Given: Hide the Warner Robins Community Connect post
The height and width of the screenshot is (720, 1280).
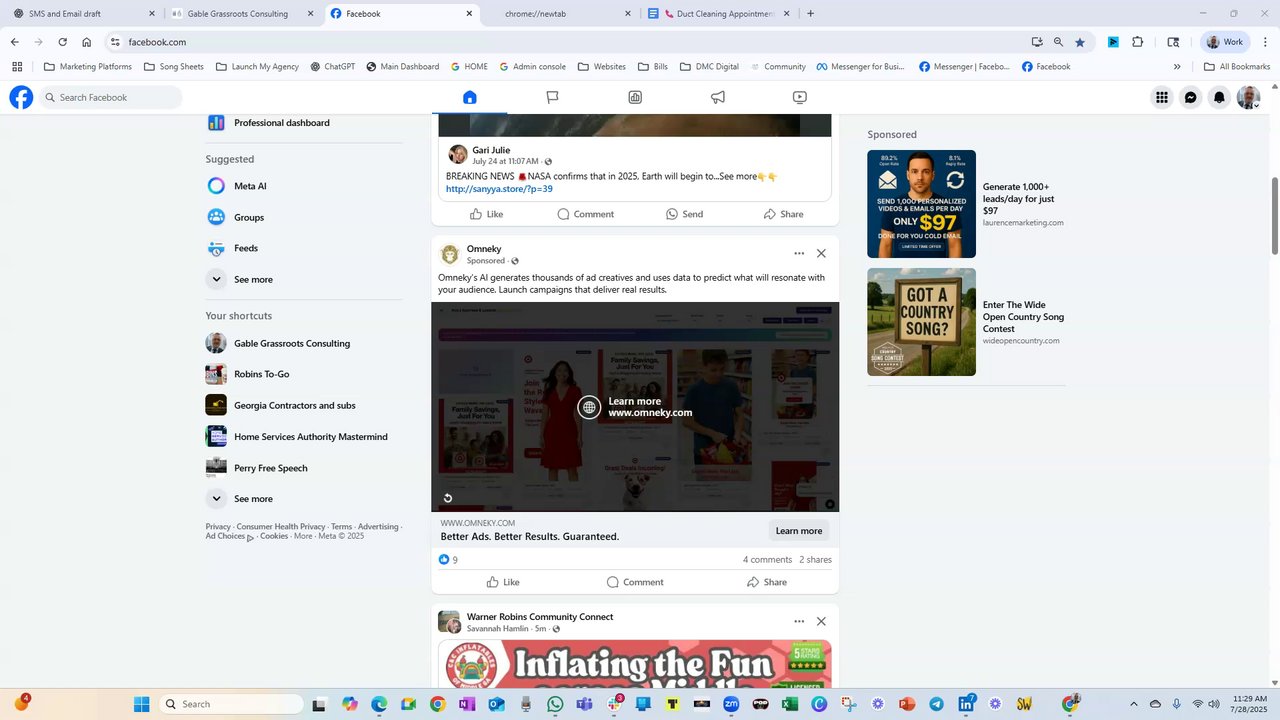Looking at the screenshot, I should 821,621.
